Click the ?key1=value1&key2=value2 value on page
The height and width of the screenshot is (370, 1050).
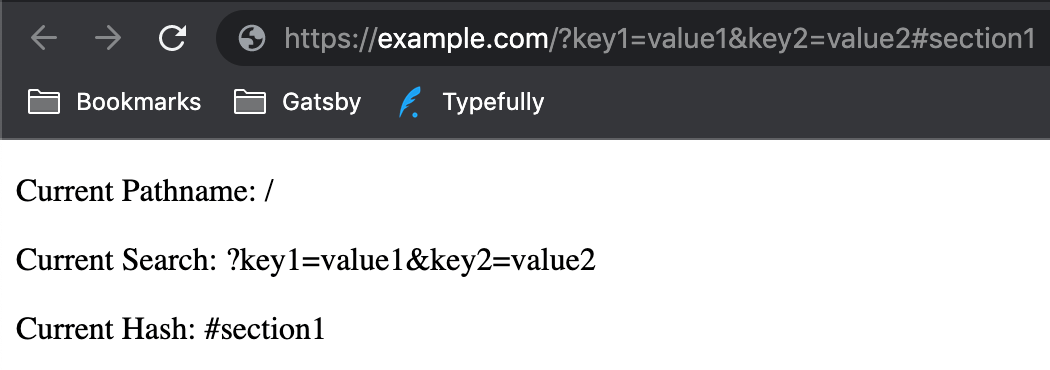[x=411, y=260]
